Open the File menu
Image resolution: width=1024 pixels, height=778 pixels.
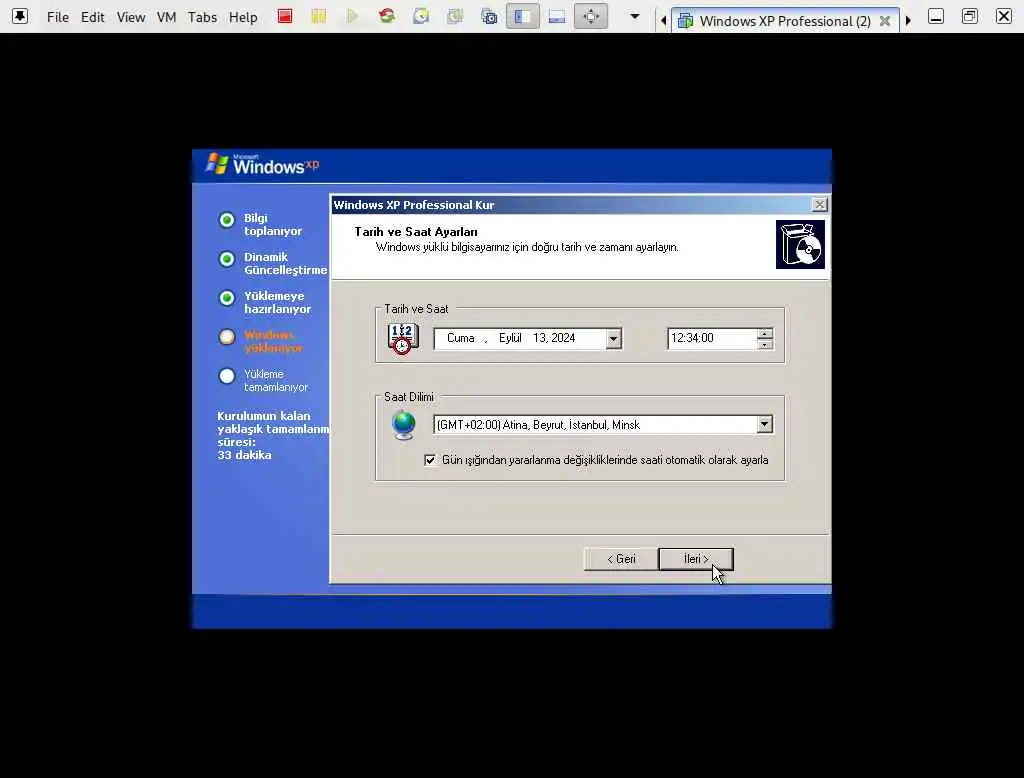click(x=57, y=18)
